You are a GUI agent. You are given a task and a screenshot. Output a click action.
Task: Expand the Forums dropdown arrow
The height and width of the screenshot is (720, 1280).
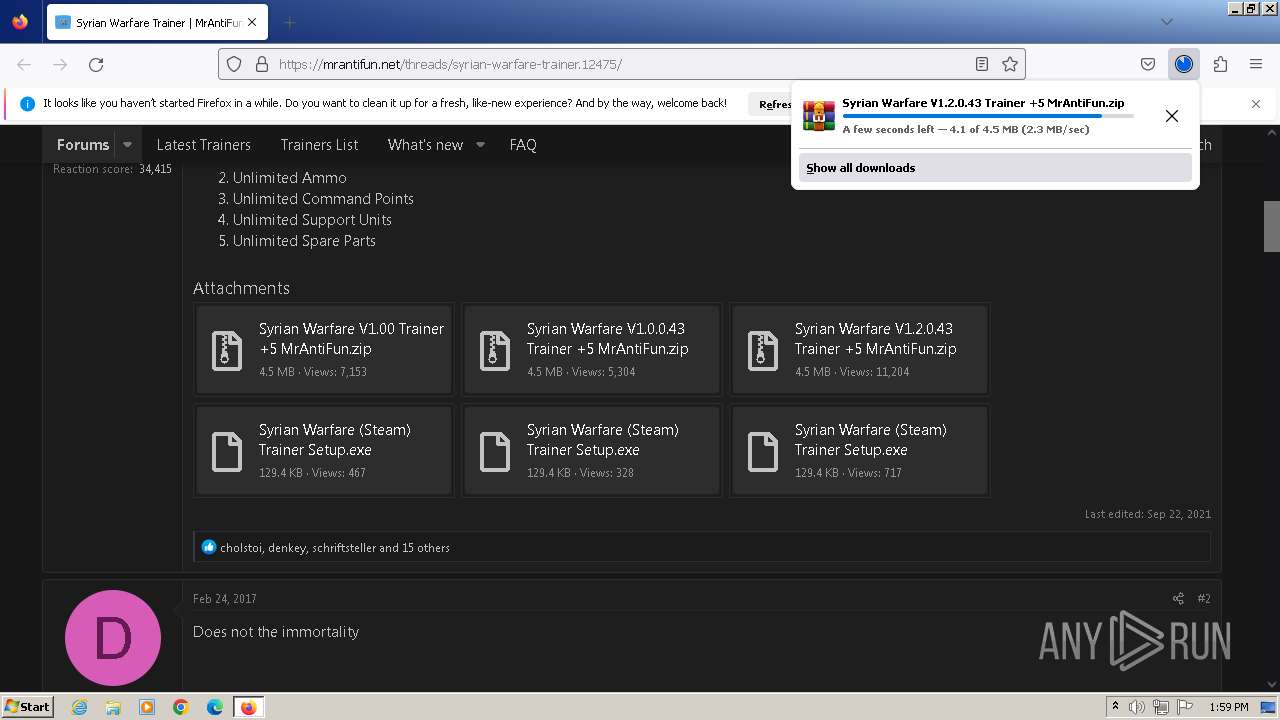point(127,144)
